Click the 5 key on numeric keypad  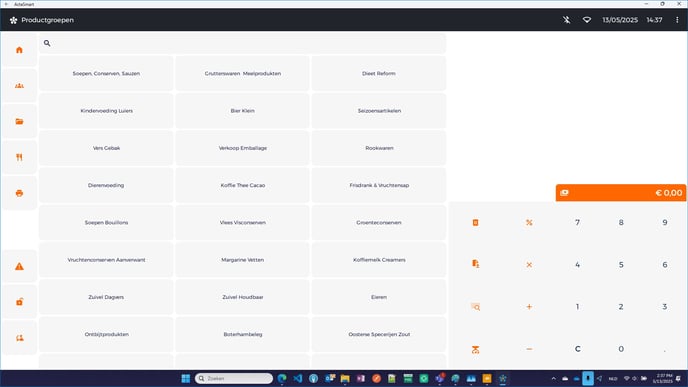621,265
